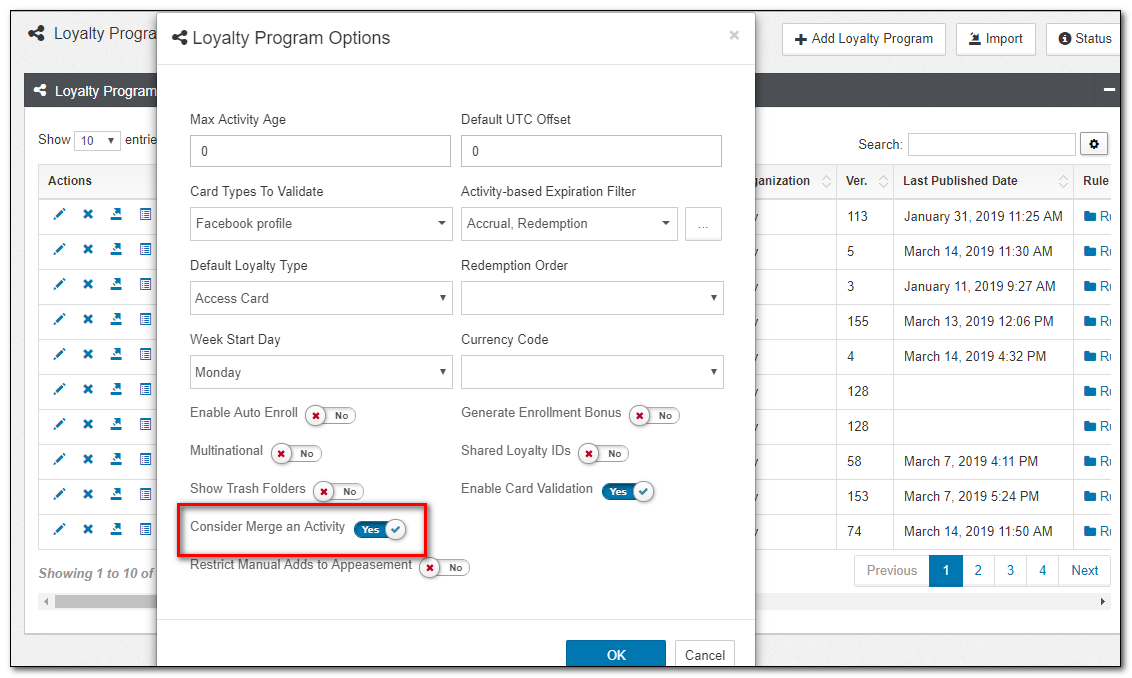Click OK to save options
This screenshot has height=678, width=1132.
[x=616, y=655]
